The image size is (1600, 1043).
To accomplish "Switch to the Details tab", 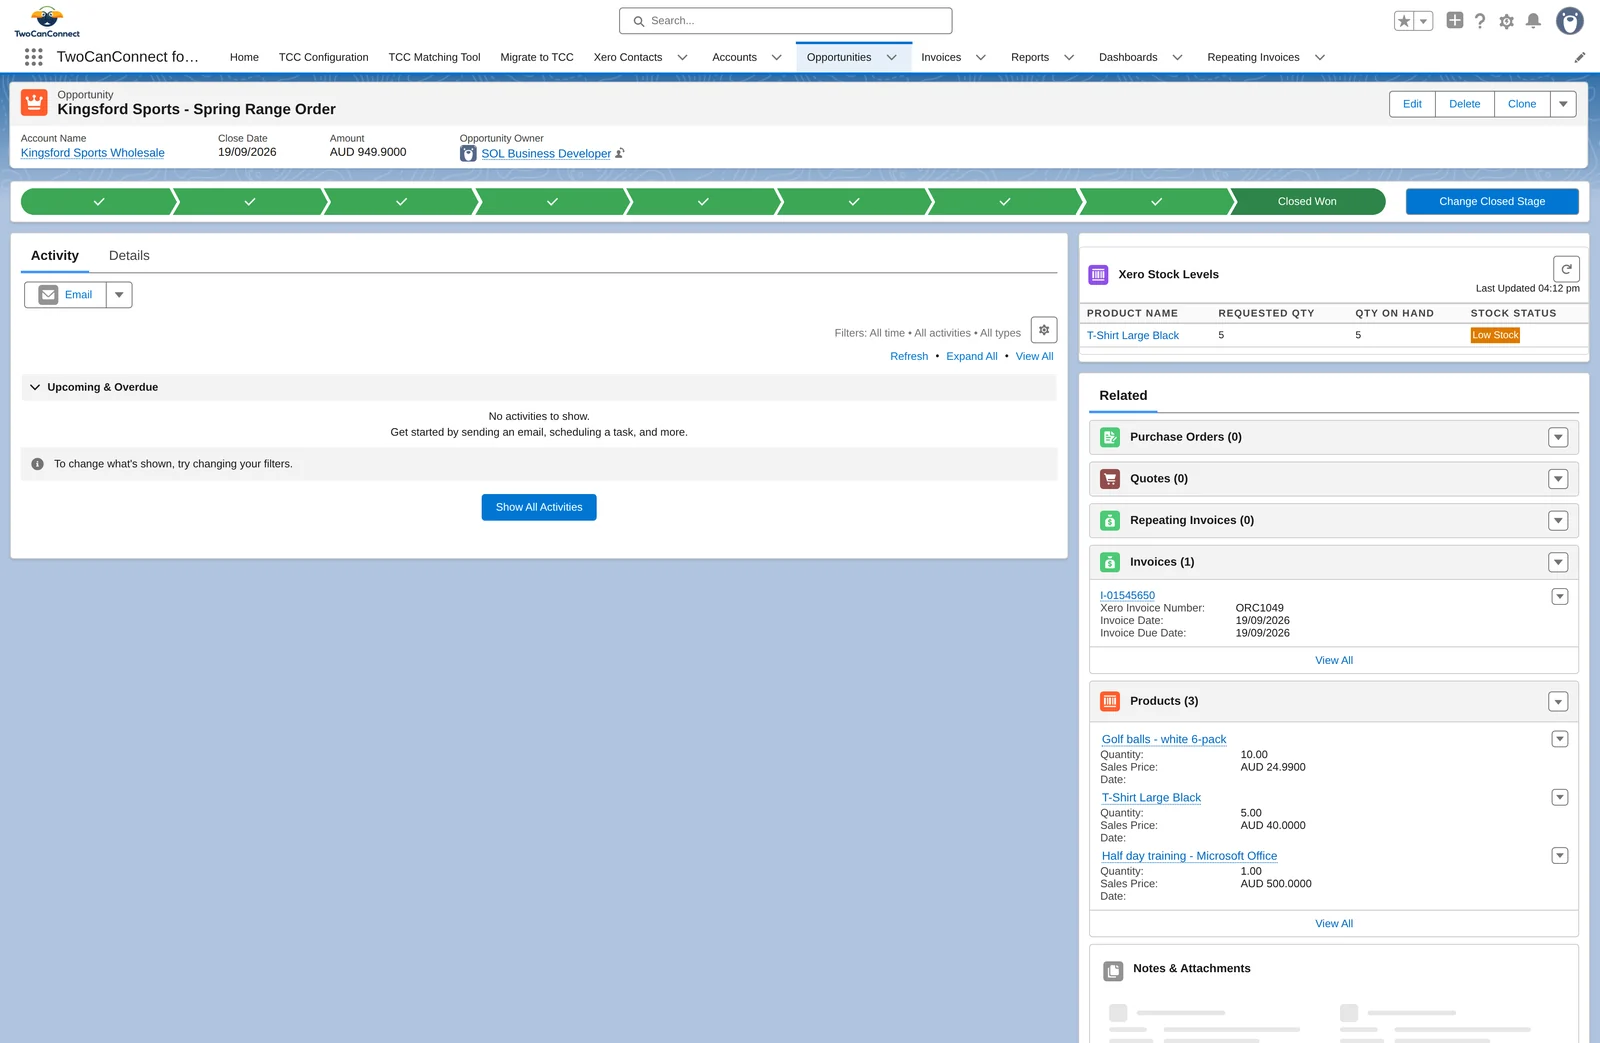I will (129, 256).
